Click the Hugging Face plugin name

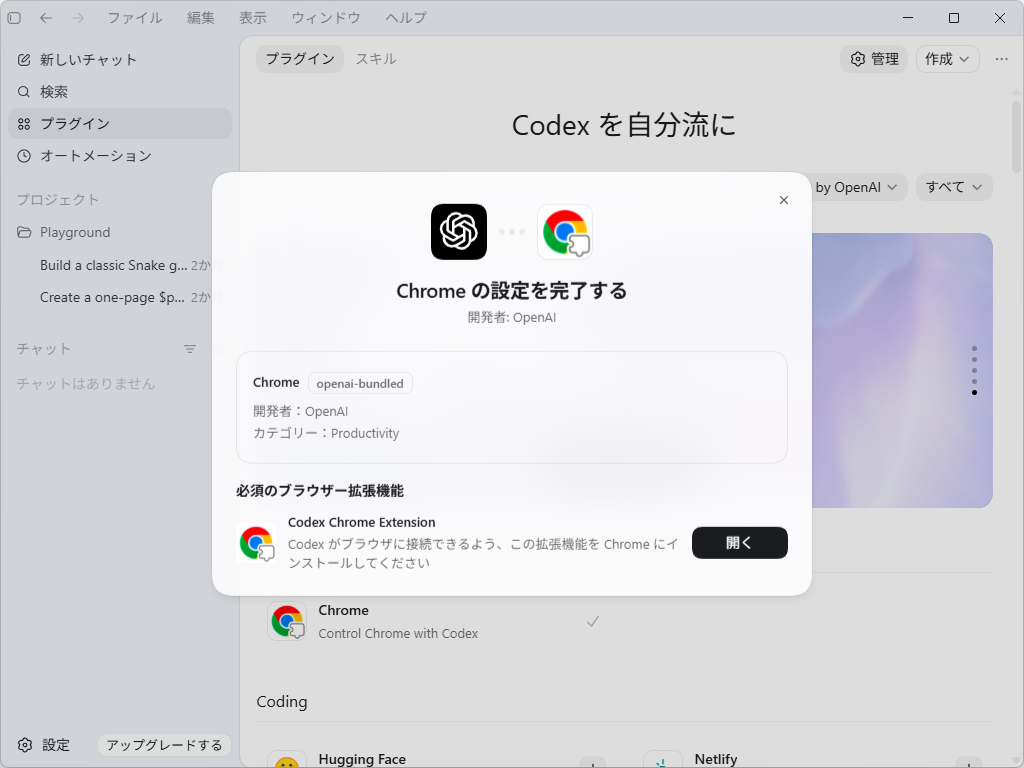point(362,759)
